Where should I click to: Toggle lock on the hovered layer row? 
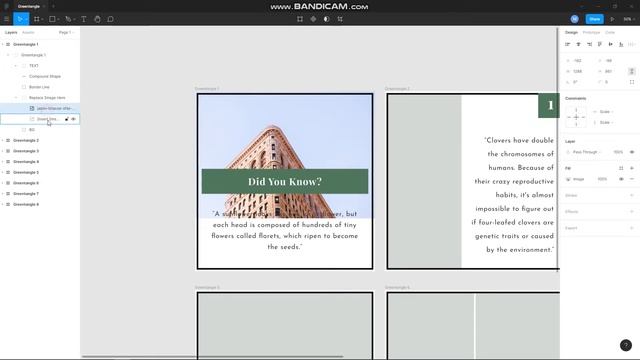(67, 119)
